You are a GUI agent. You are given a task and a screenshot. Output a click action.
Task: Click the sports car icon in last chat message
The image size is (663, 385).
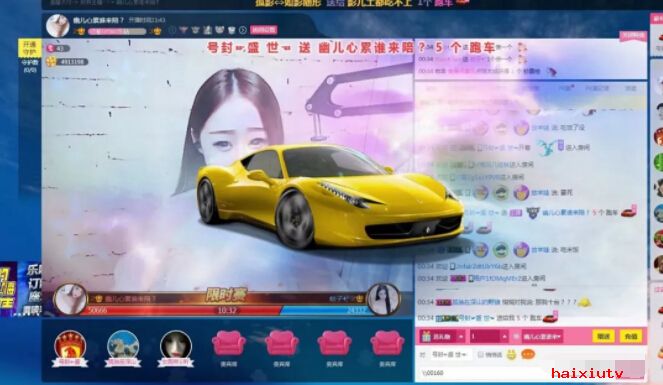[551, 317]
